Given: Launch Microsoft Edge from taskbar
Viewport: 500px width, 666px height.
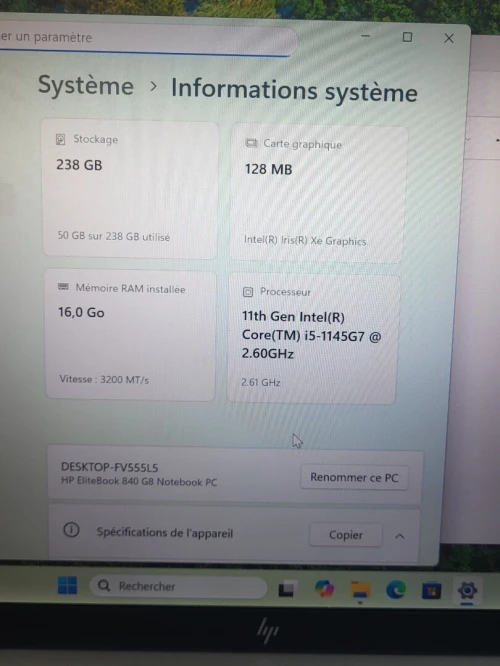Looking at the screenshot, I should 395,590.
